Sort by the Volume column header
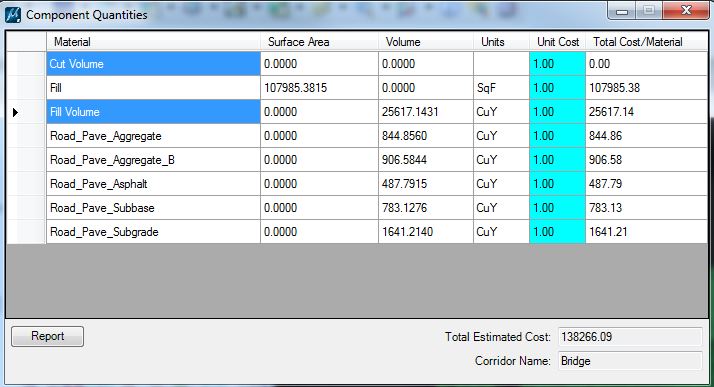 click(x=426, y=42)
